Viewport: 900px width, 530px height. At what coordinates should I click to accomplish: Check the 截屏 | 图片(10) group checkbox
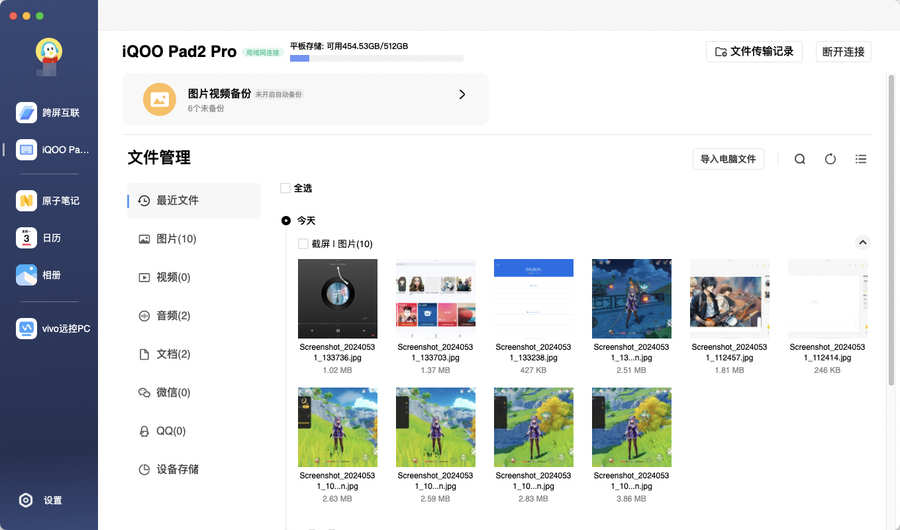pyautogui.click(x=304, y=244)
